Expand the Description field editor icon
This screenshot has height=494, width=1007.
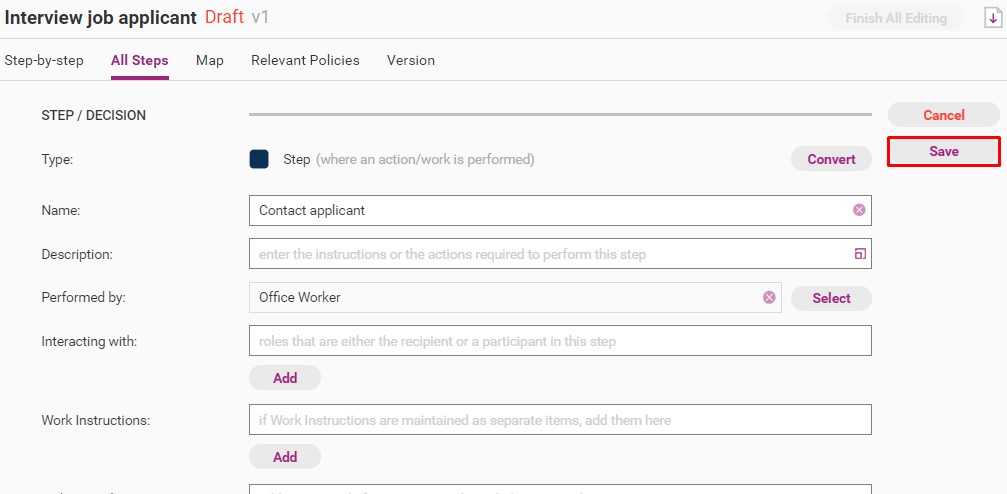(x=860, y=254)
